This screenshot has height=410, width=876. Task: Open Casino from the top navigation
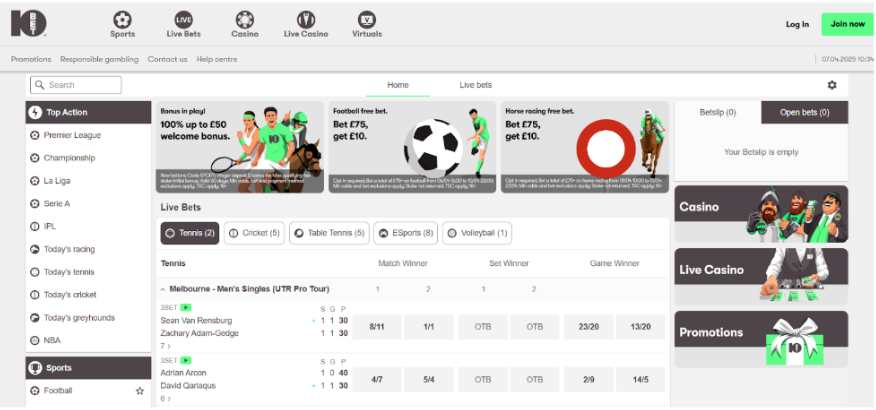pos(245,25)
